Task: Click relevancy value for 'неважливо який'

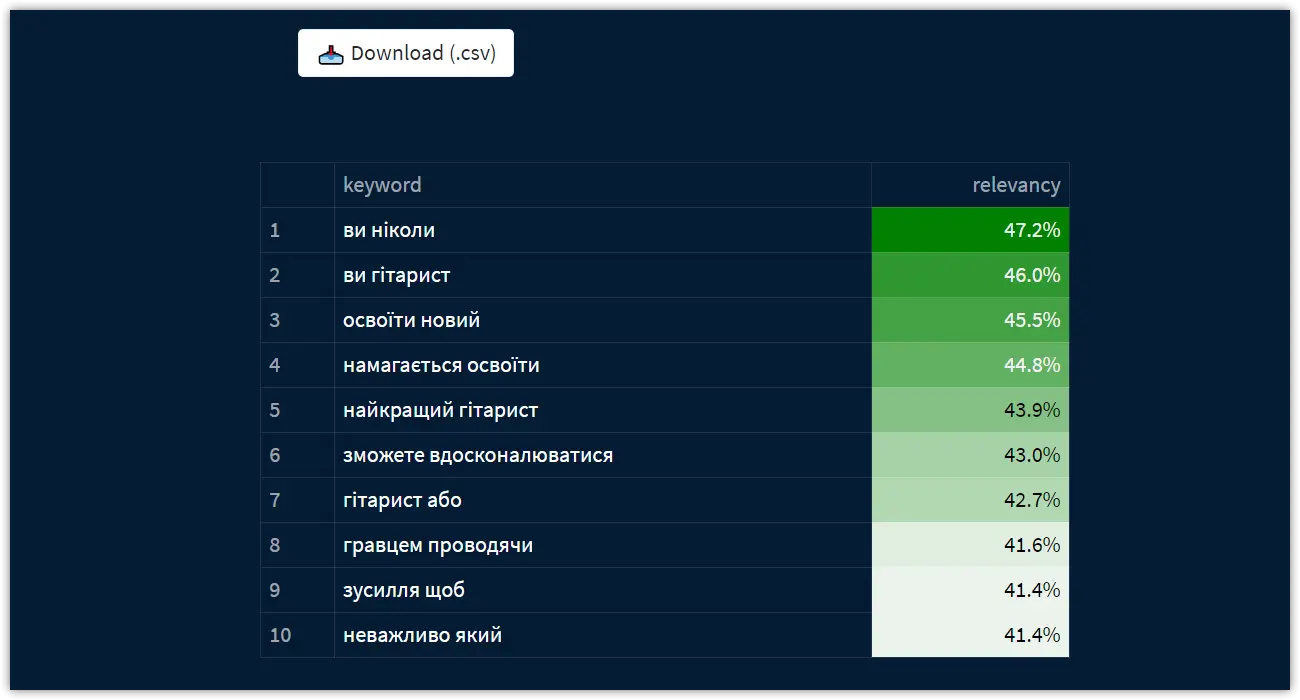Action: (x=970, y=635)
